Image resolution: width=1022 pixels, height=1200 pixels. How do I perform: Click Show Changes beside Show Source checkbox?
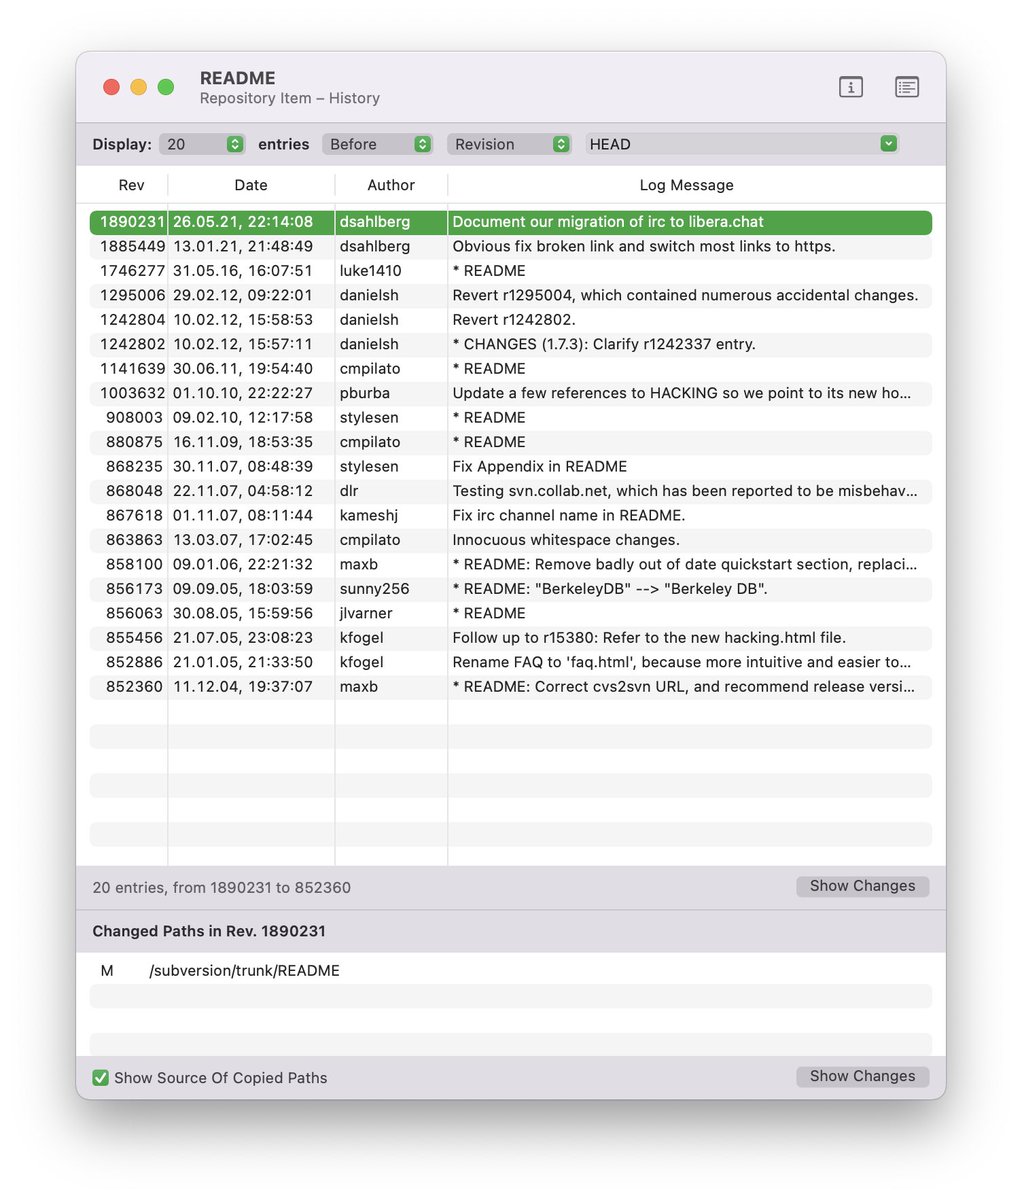coord(863,1076)
